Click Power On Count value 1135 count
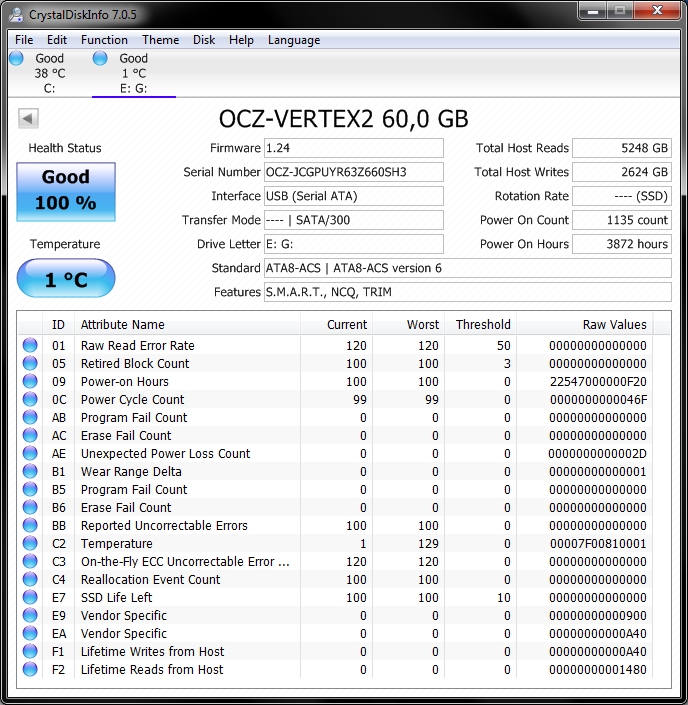Image resolution: width=688 pixels, height=705 pixels. tap(622, 220)
